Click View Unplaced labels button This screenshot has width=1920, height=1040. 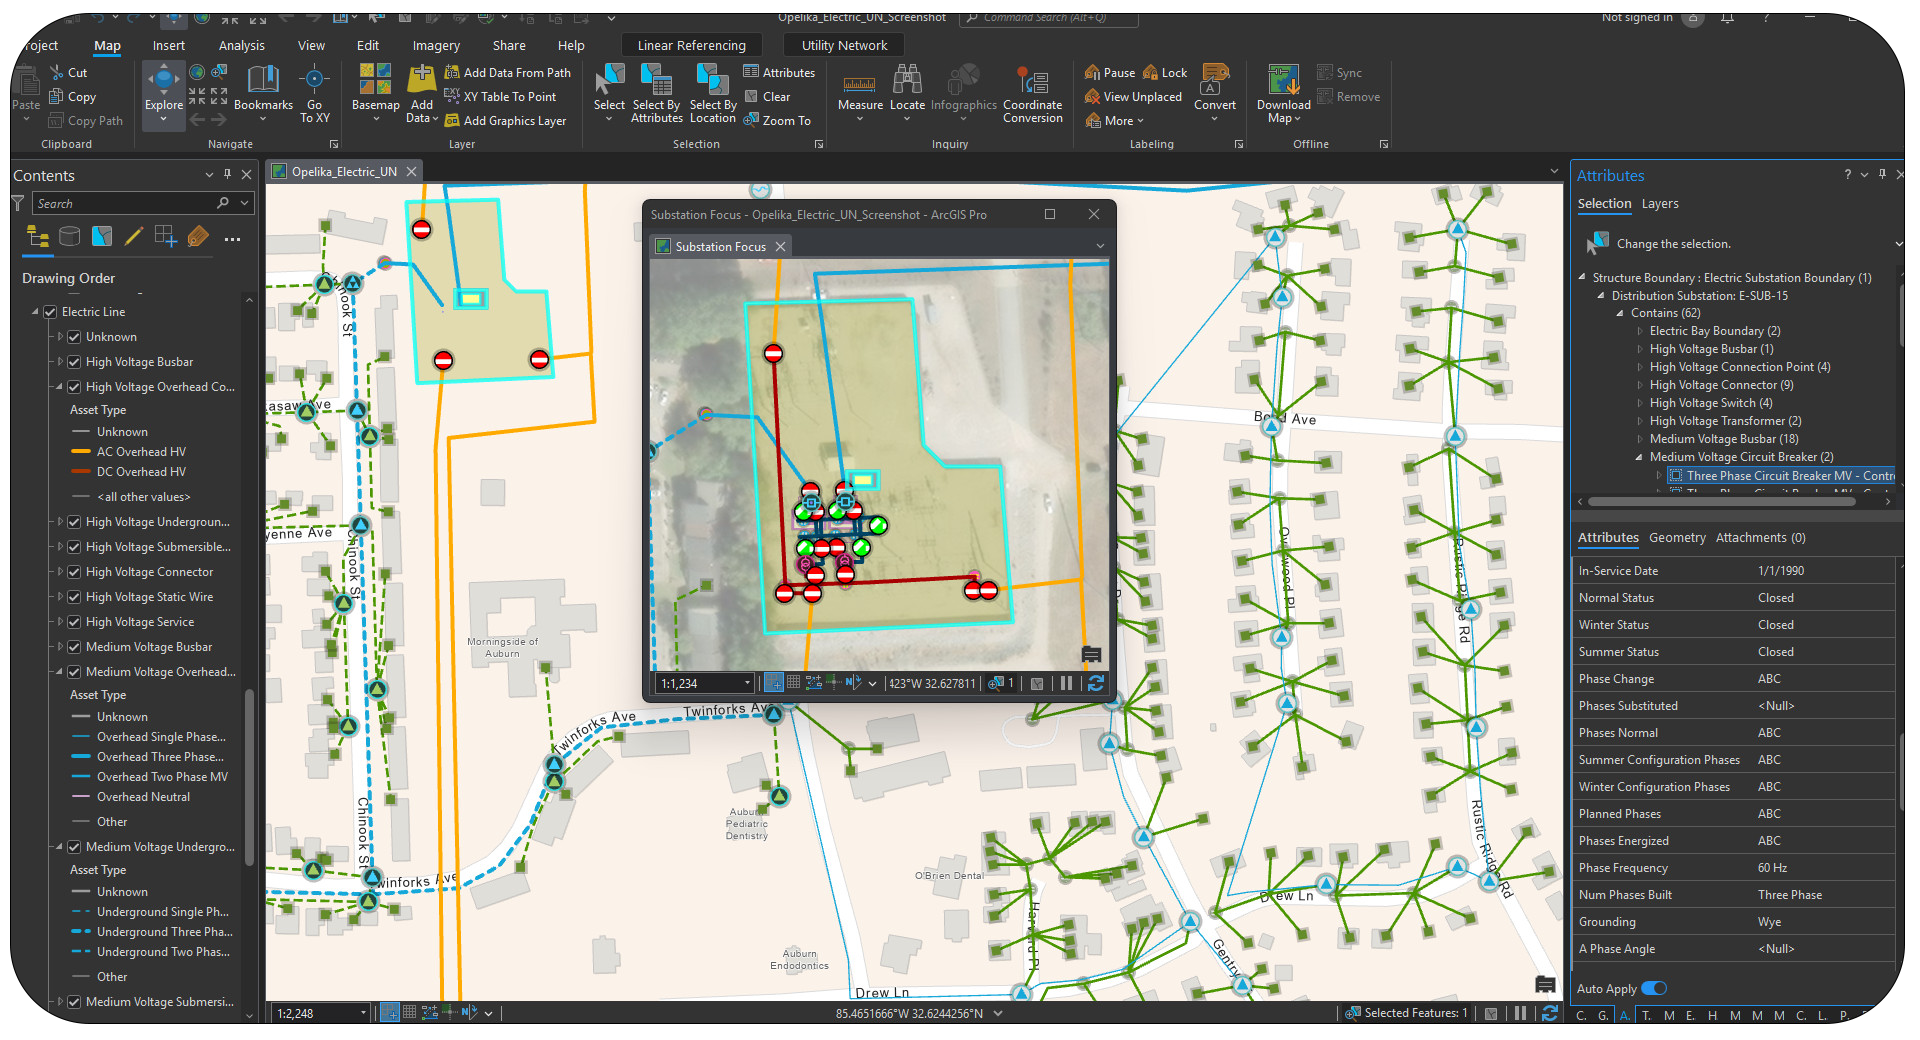pos(1134,96)
